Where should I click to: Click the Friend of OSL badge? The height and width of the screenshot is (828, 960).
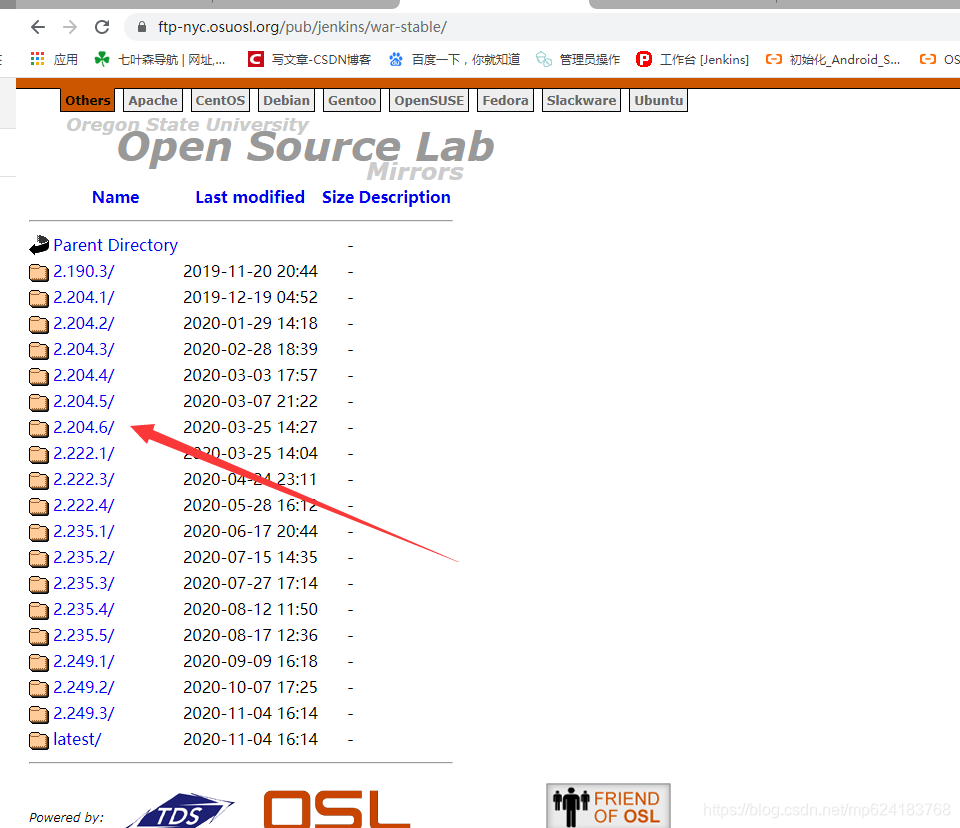click(x=607, y=803)
